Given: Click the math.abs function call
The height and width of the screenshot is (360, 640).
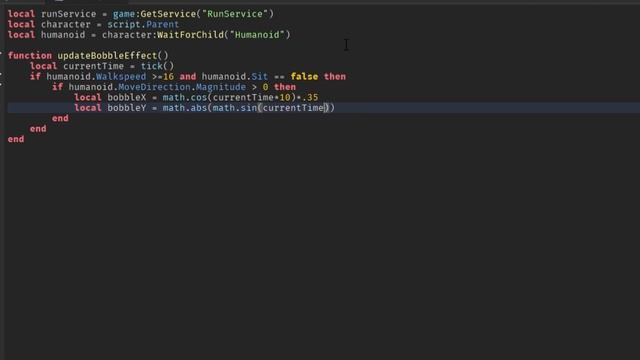Looking at the screenshot, I should 185,108.
